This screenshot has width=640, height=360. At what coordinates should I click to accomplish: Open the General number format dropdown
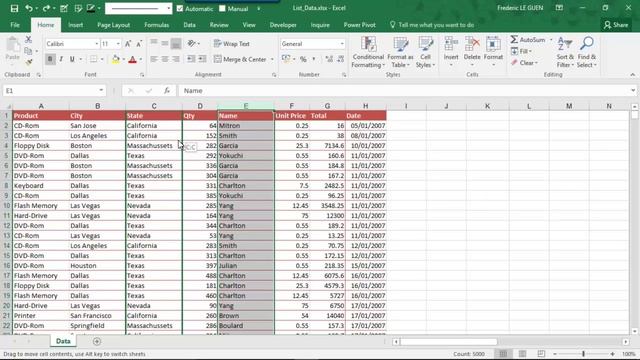[x=342, y=44]
